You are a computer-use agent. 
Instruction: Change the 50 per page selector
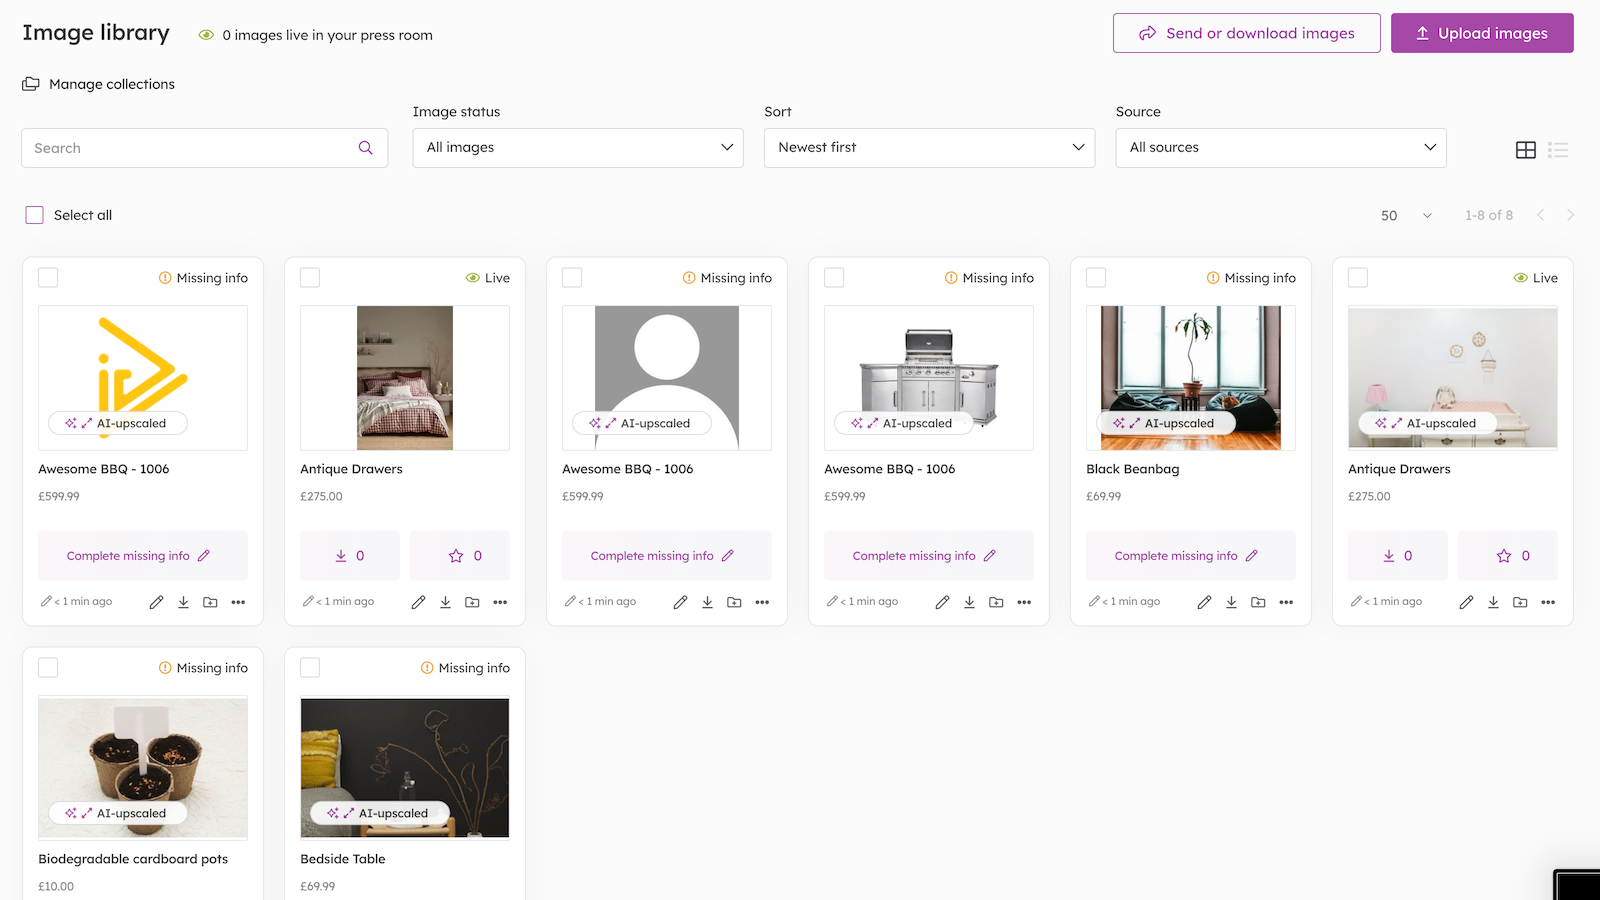[x=1406, y=216]
